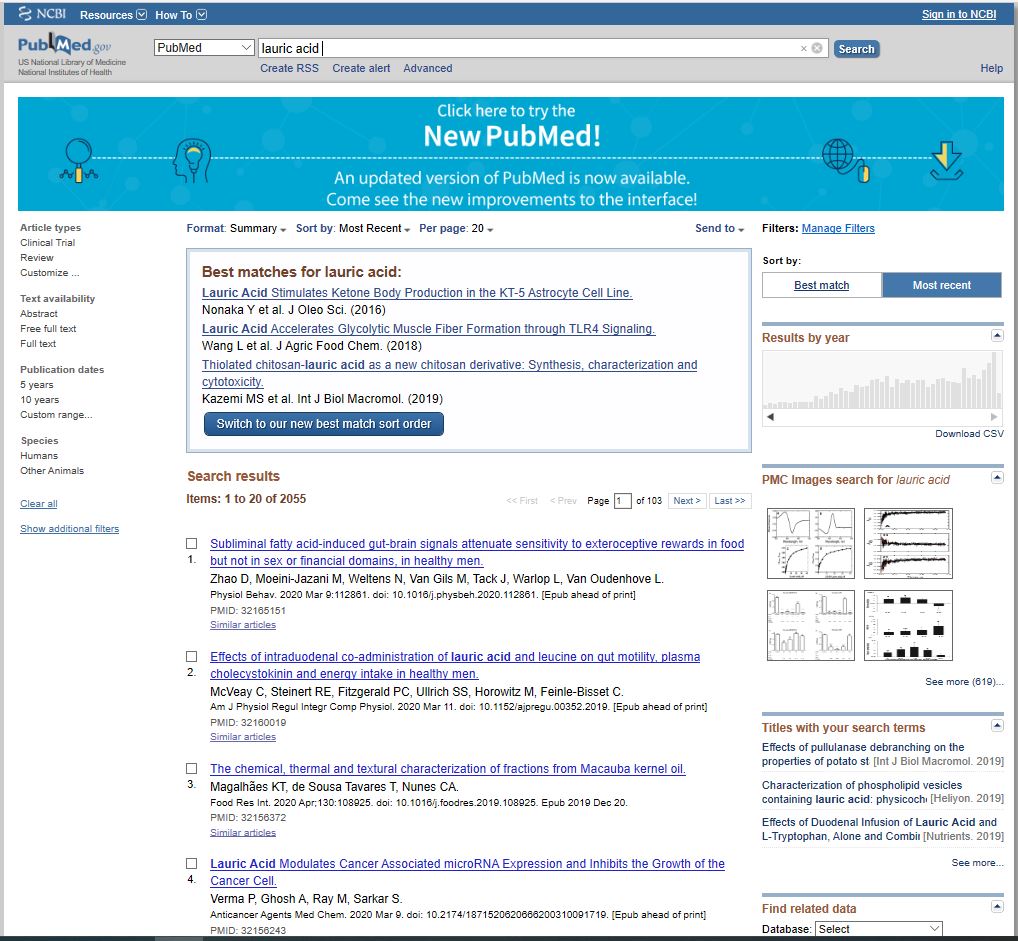Viewport: 1018px width, 941px height.
Task: Click the Results by year bar chart
Action: coord(882,380)
